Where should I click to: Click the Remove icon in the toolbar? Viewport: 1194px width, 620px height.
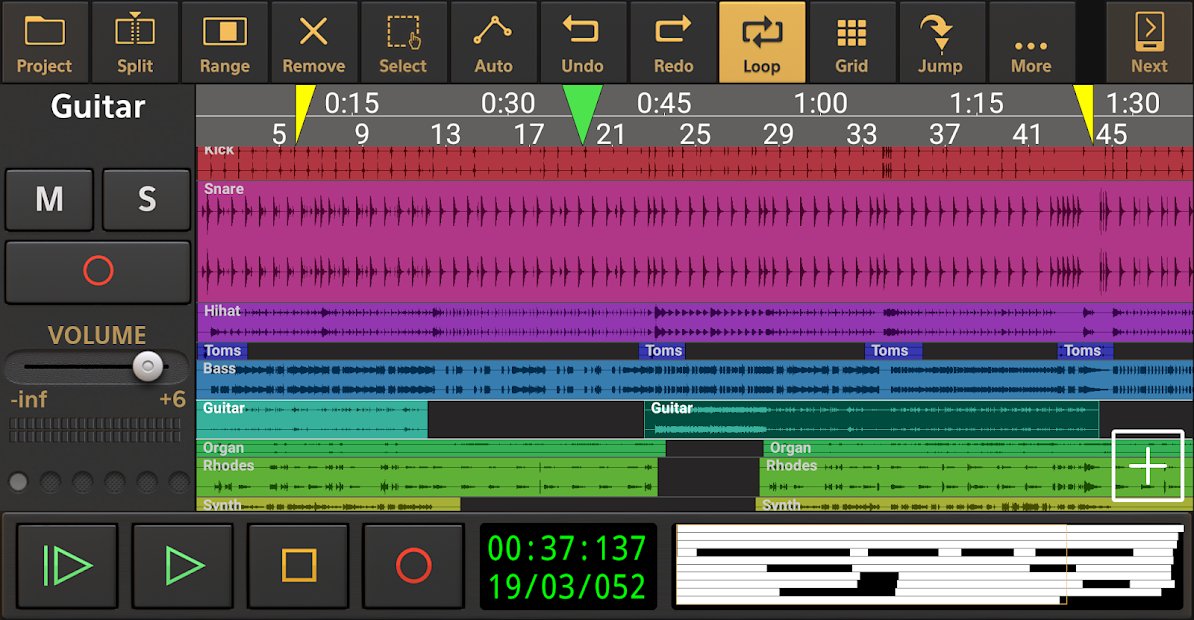[314, 40]
